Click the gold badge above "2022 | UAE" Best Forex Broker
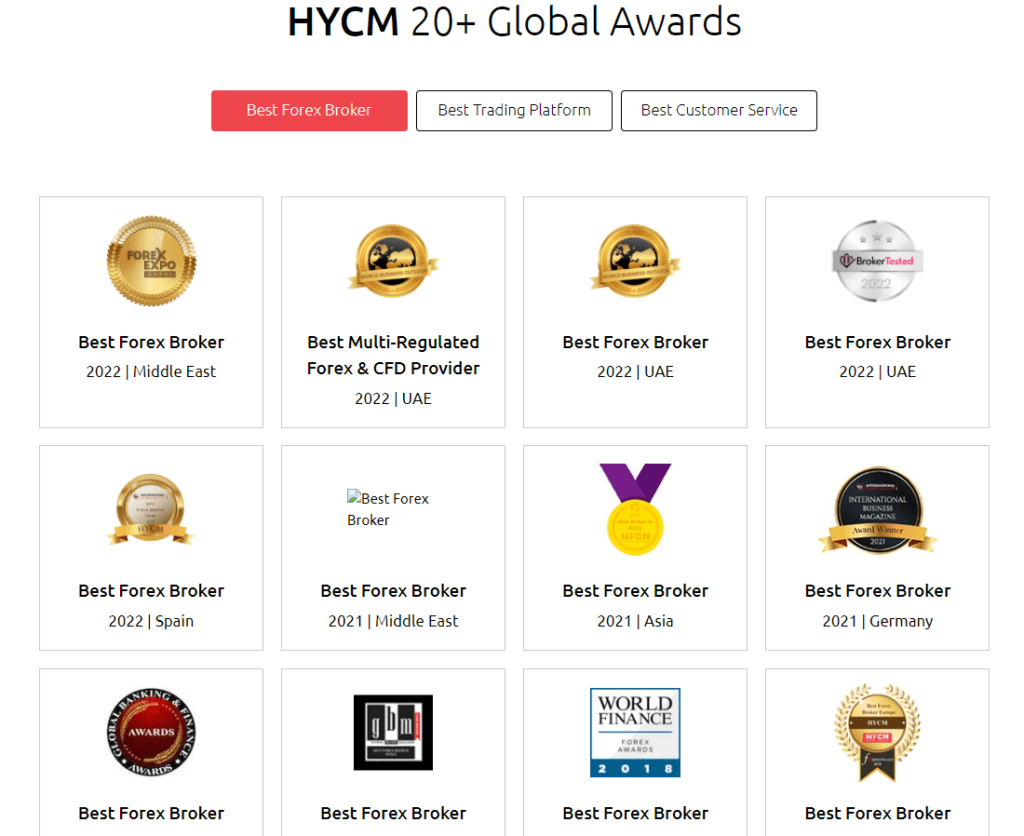 635,259
